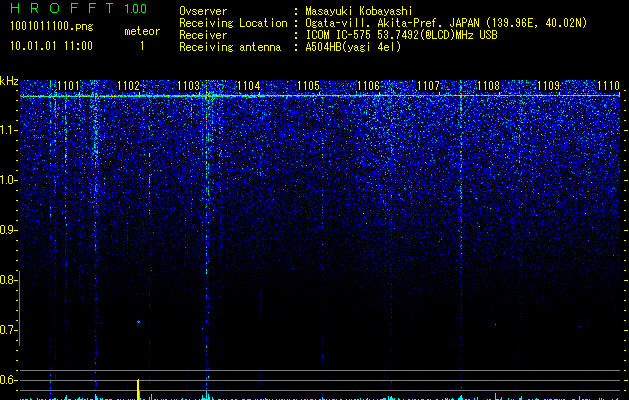This screenshot has width=629, height=400.
Task: Click the 1103 time marker
Action: pyautogui.click(x=189, y=85)
